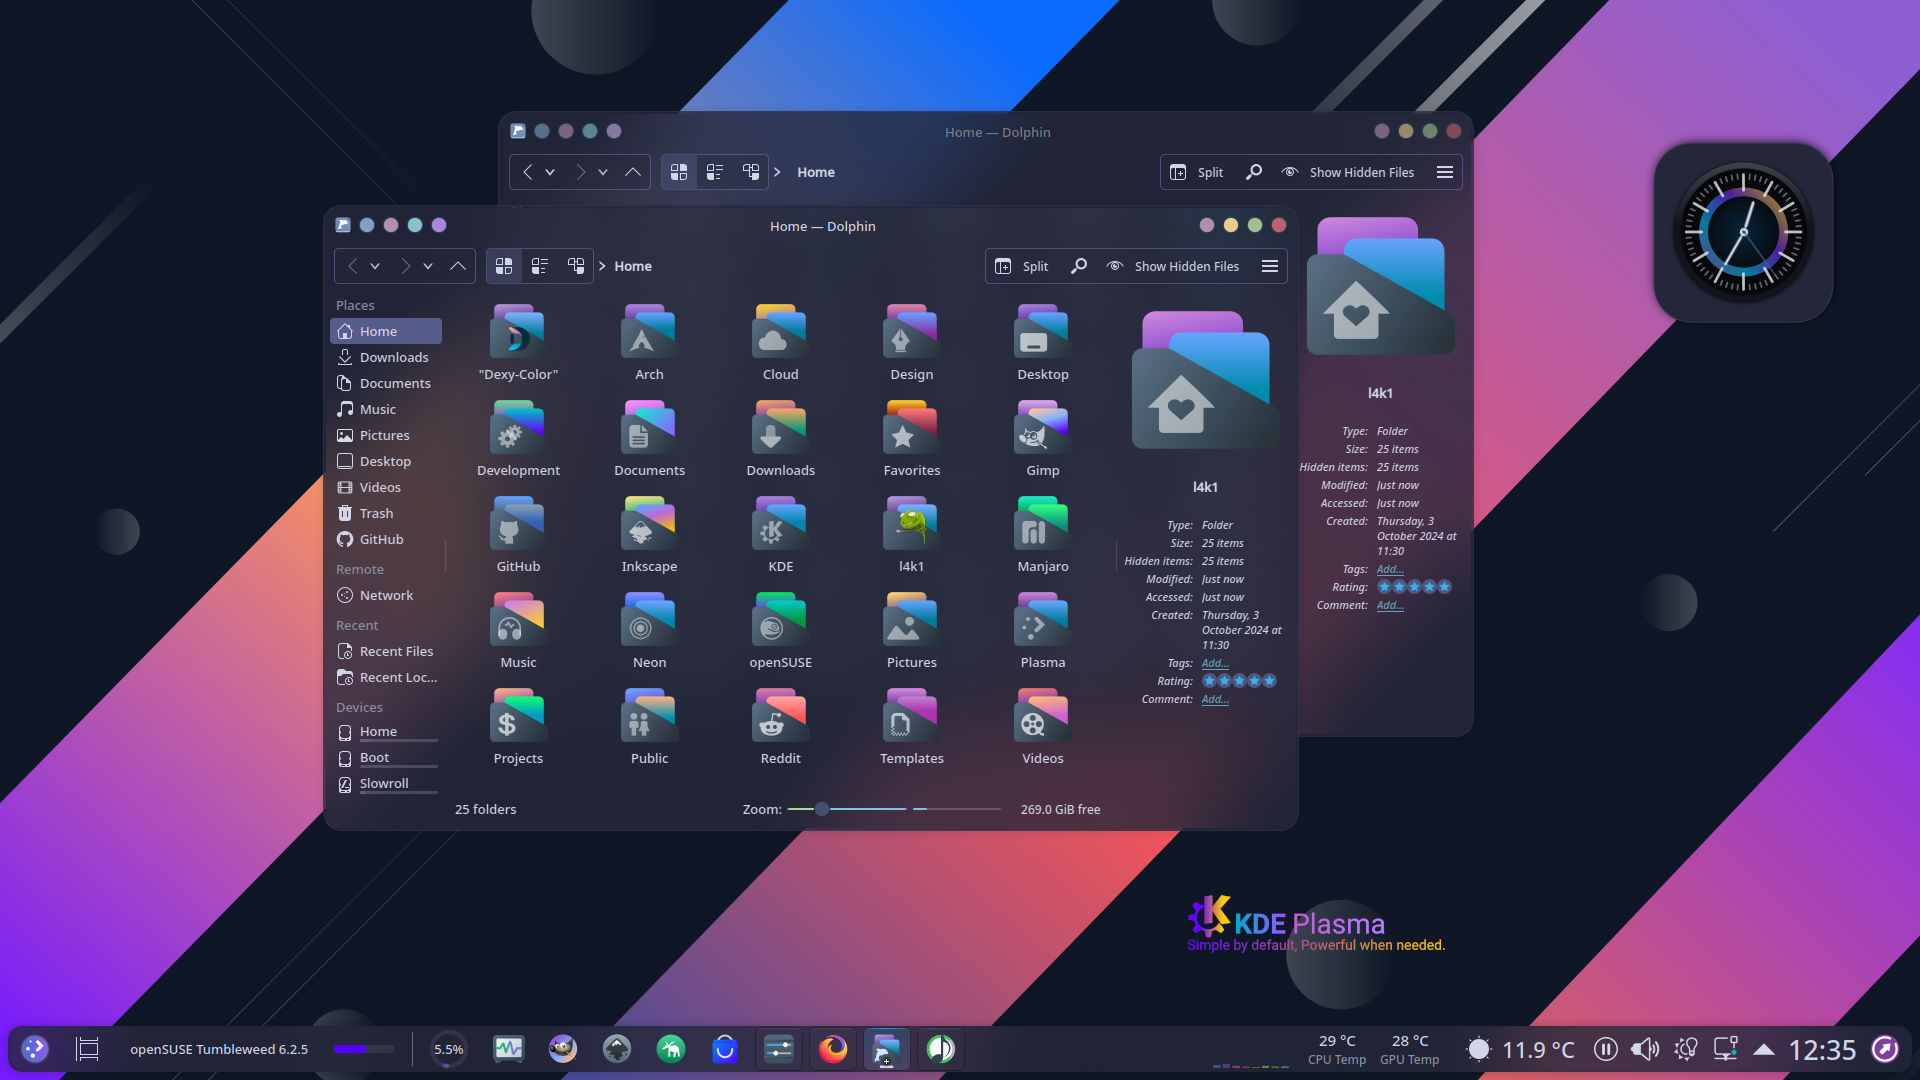Open the Inkscape folder
Image resolution: width=1920 pixels, height=1080 pixels.
649,535
